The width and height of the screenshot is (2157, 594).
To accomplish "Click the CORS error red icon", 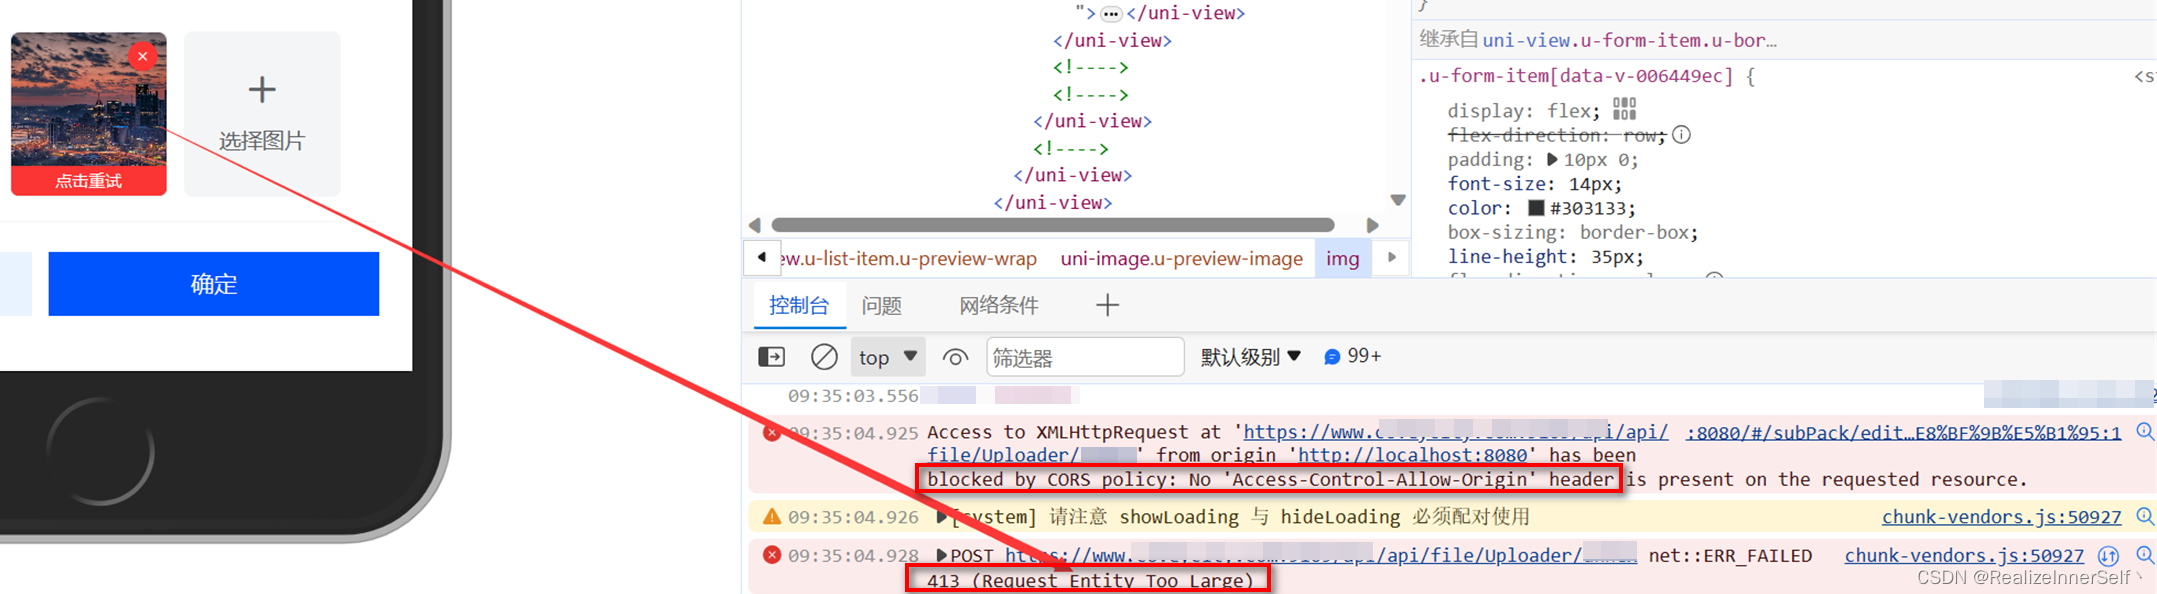I will (771, 433).
